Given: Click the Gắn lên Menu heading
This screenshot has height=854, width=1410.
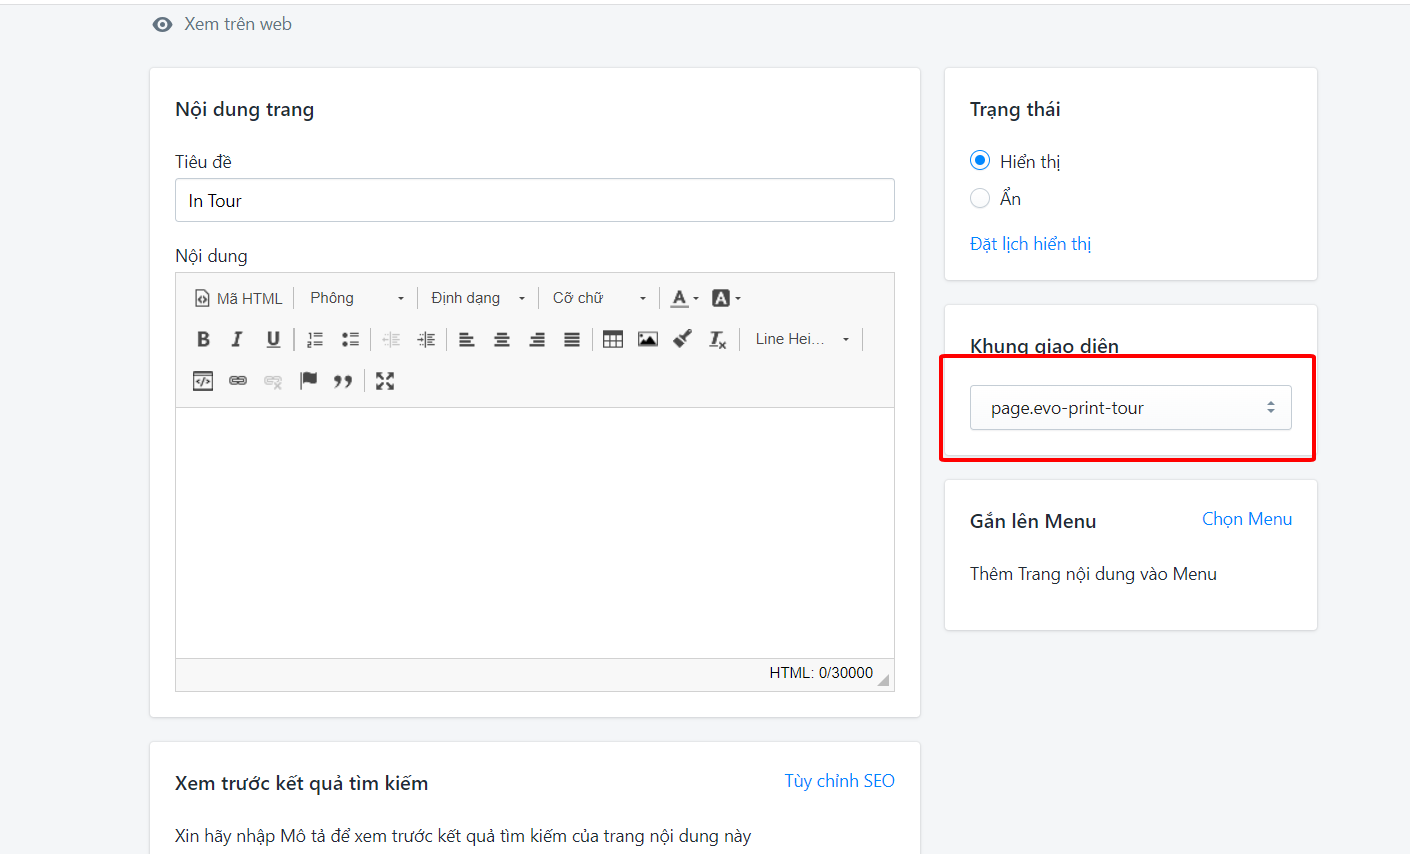Looking at the screenshot, I should coord(1033,521).
